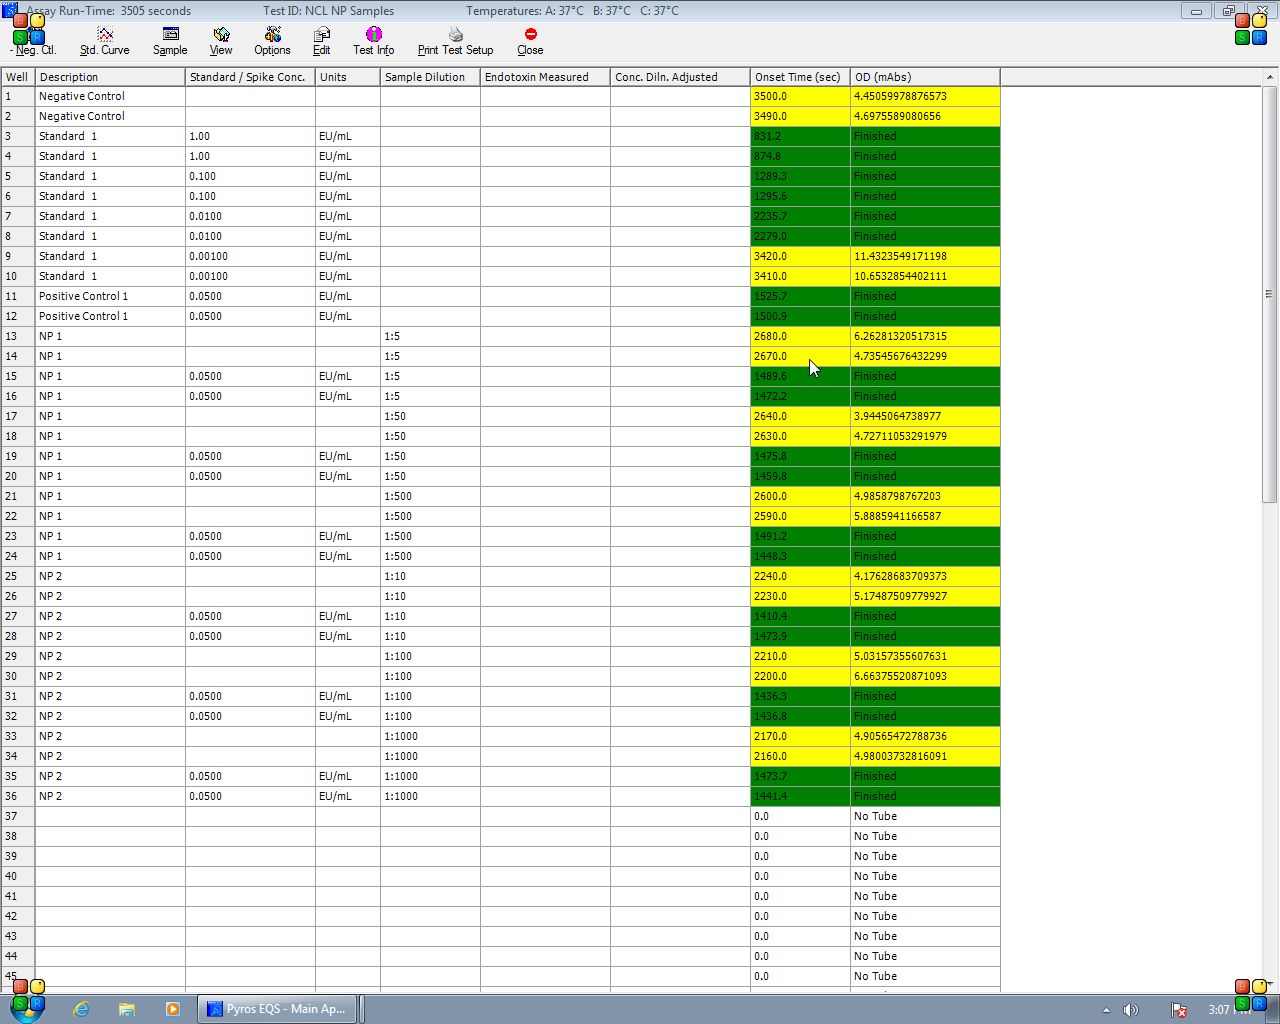Open Windows Media Player from the taskbar
Screen dimensions: 1280x1024
173,1009
